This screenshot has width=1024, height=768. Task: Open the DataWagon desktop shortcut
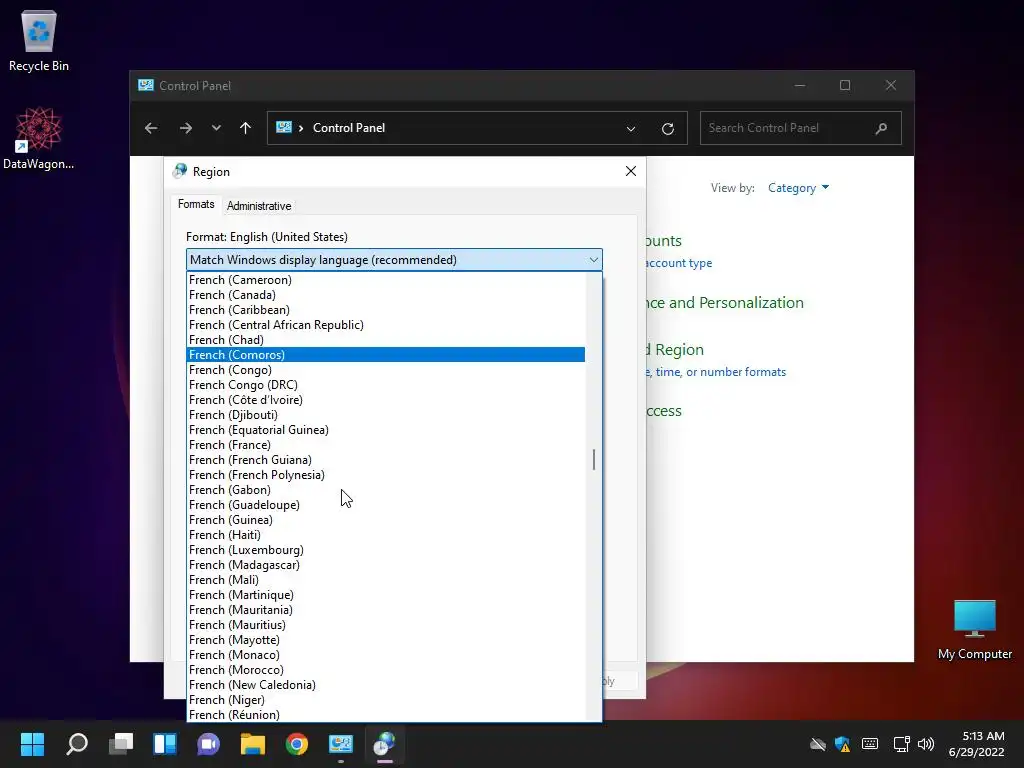click(x=39, y=138)
